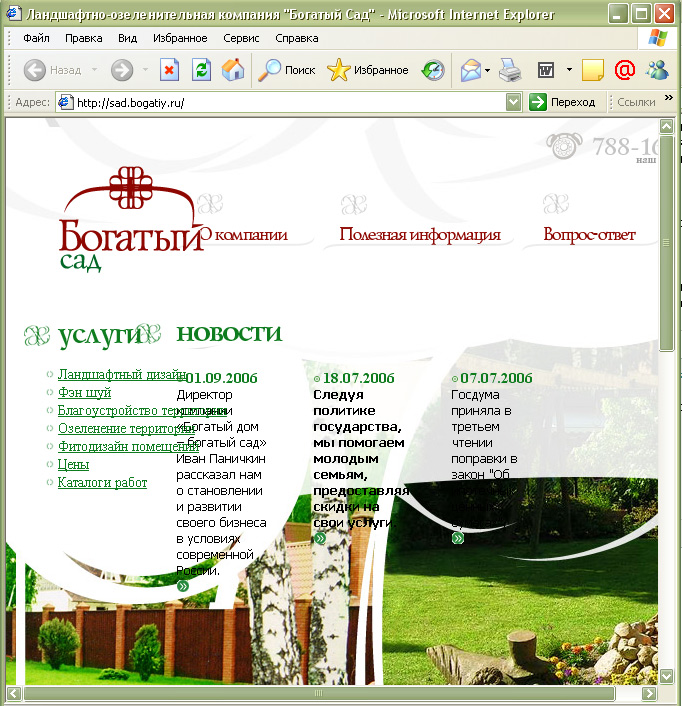Open the History clock icon
This screenshot has width=682, height=706.
point(433,70)
